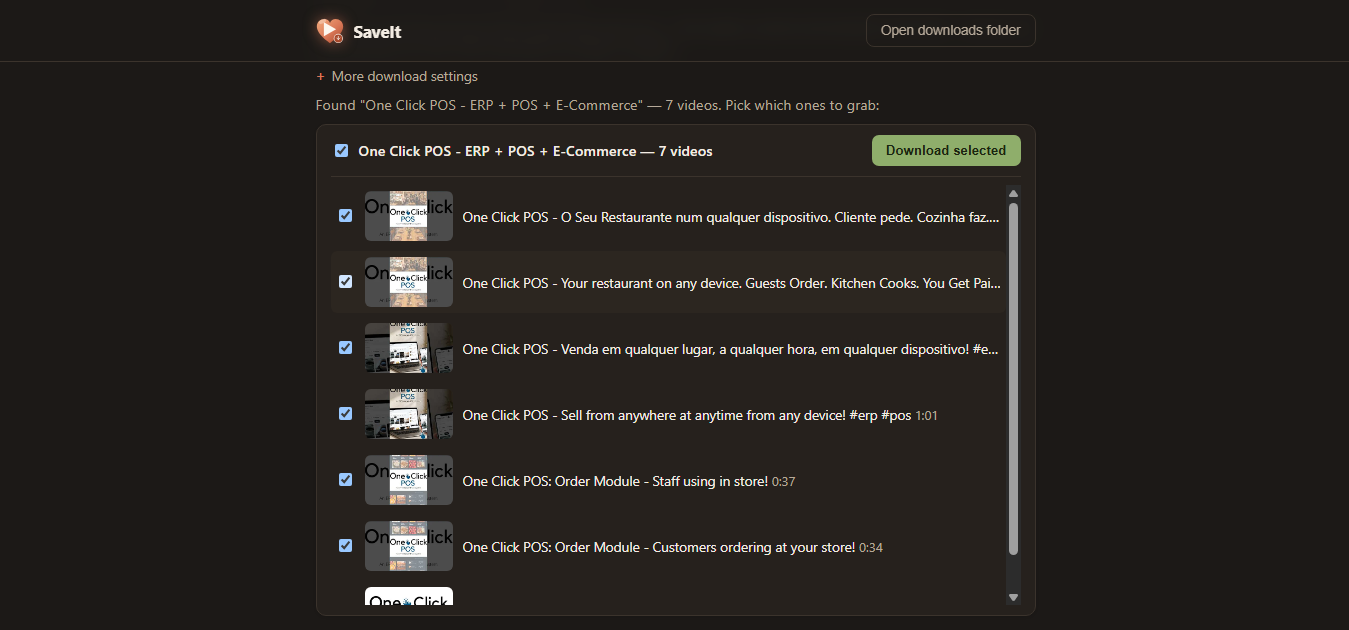Click thumbnail of 'Venda em qualquer lugar' video
Screen dimensions: 1349x630
[409, 348]
